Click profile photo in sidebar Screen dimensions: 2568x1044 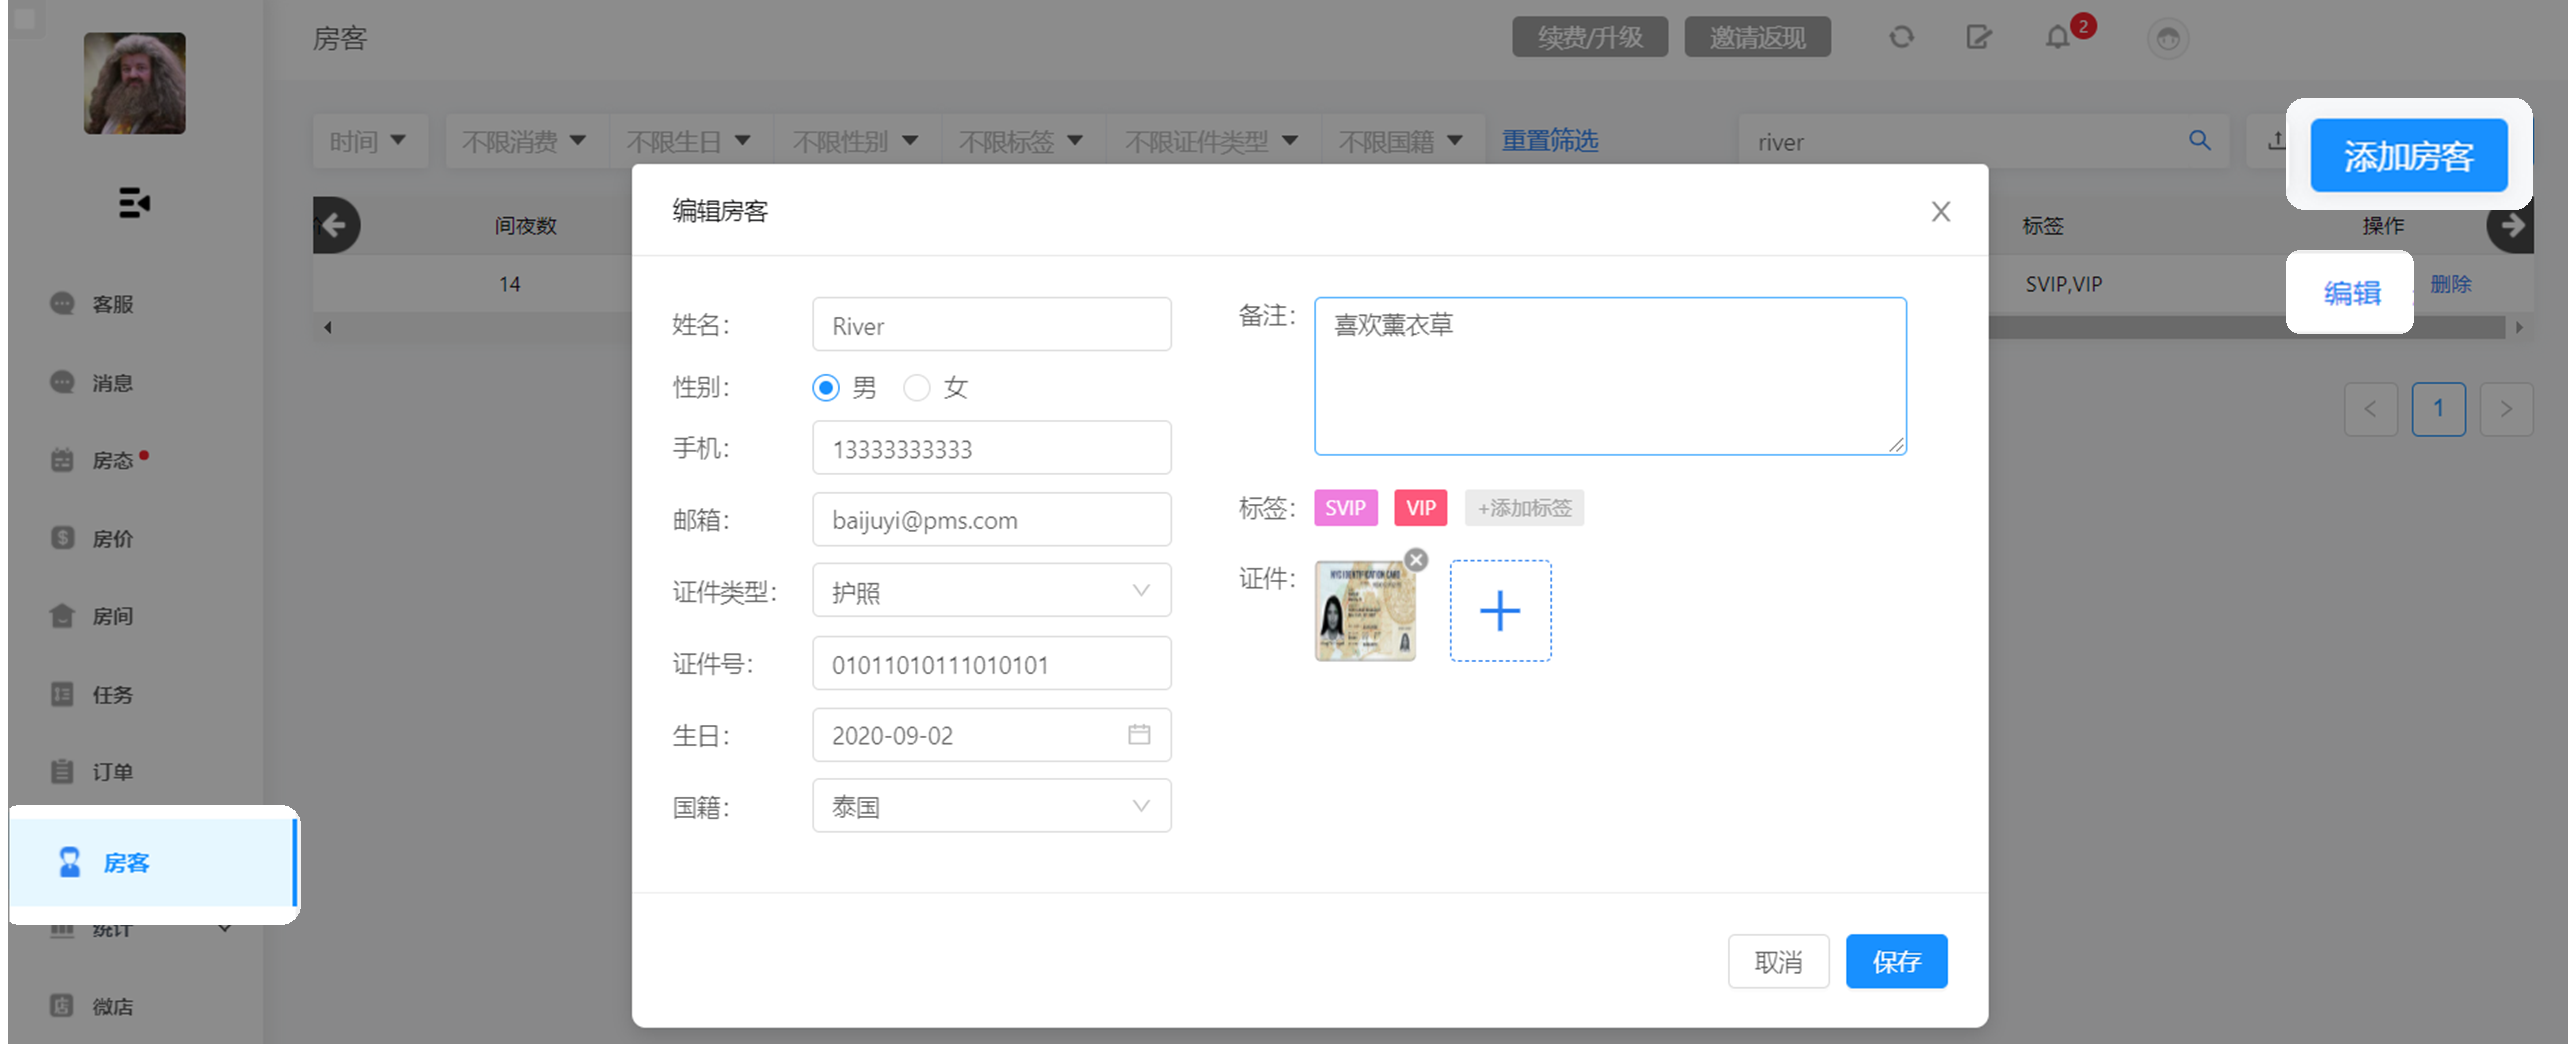pos(134,83)
